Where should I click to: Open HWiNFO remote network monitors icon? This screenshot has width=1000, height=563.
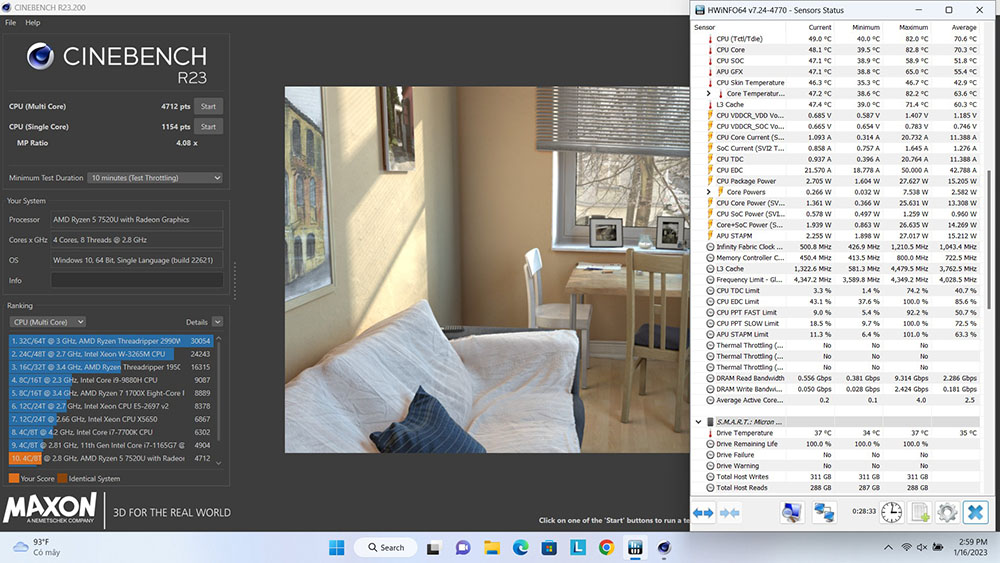(x=824, y=512)
